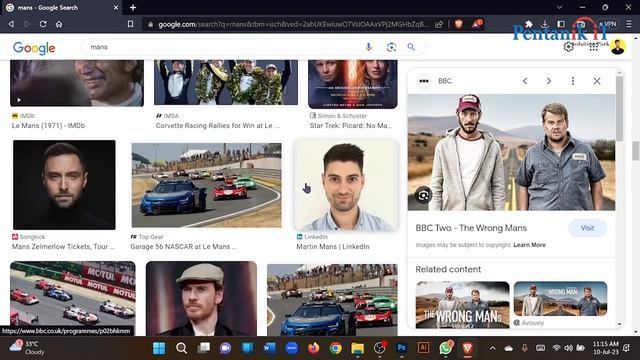Toggle the browser sidebar panel icon
This screenshot has width=640, height=360.
[x=561, y=24]
